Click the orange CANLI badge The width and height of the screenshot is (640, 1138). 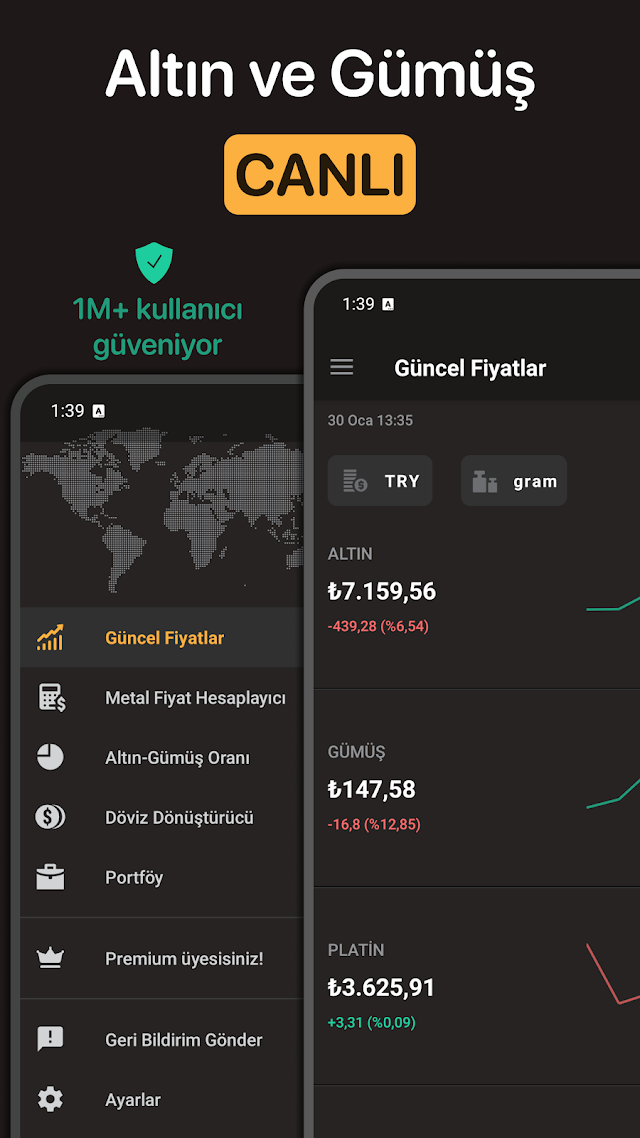tap(320, 174)
